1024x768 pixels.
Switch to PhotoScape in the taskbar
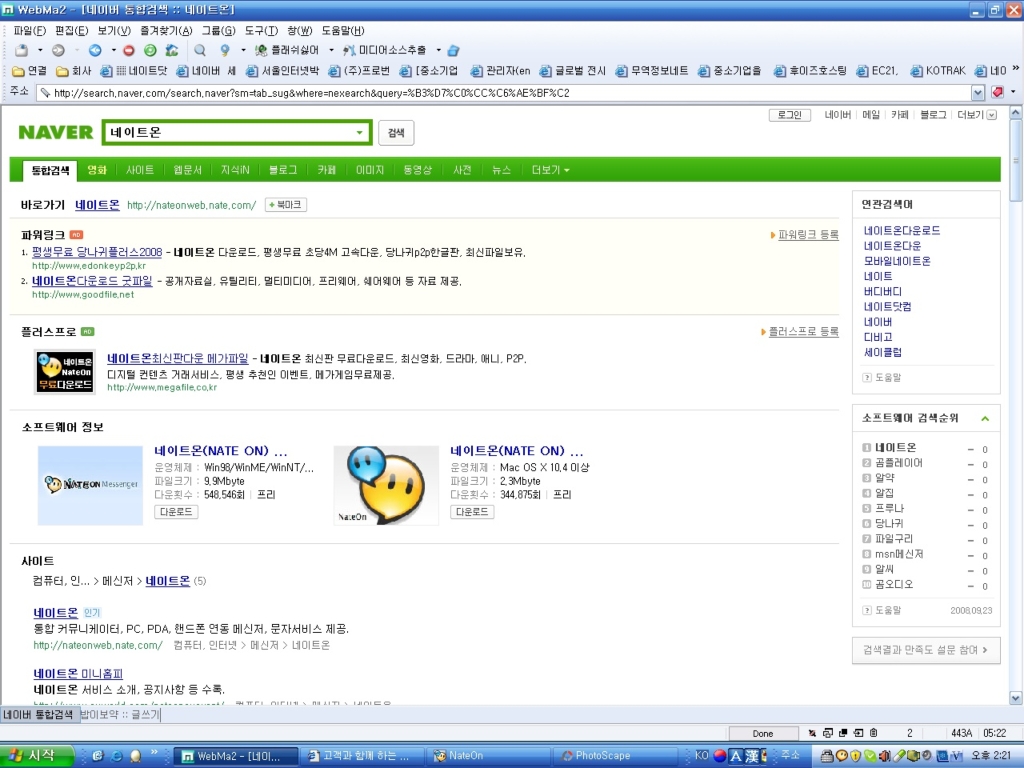(616, 756)
